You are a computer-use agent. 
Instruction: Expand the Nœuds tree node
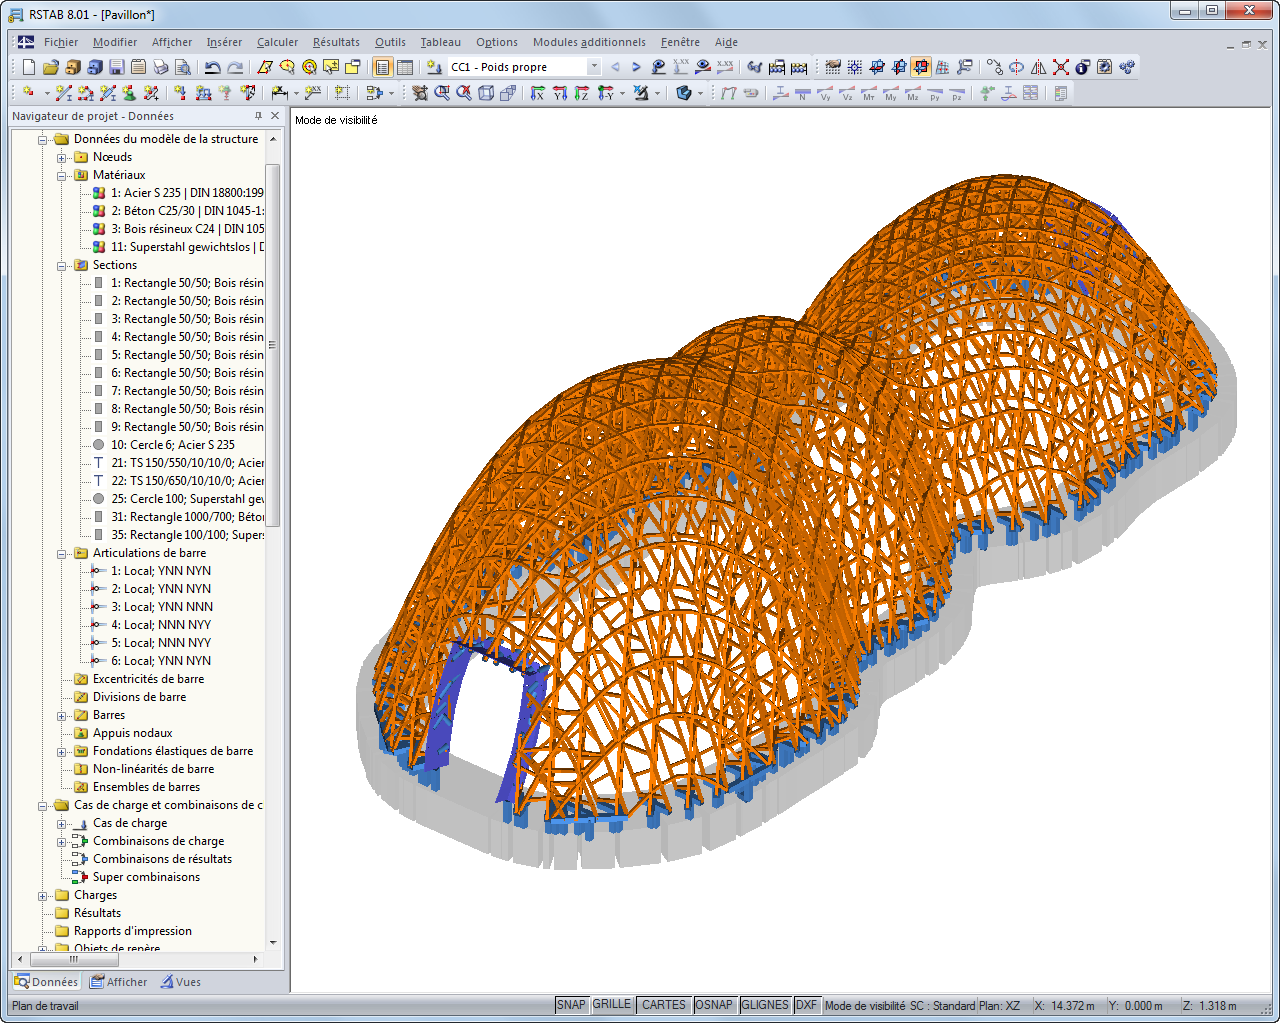62,158
